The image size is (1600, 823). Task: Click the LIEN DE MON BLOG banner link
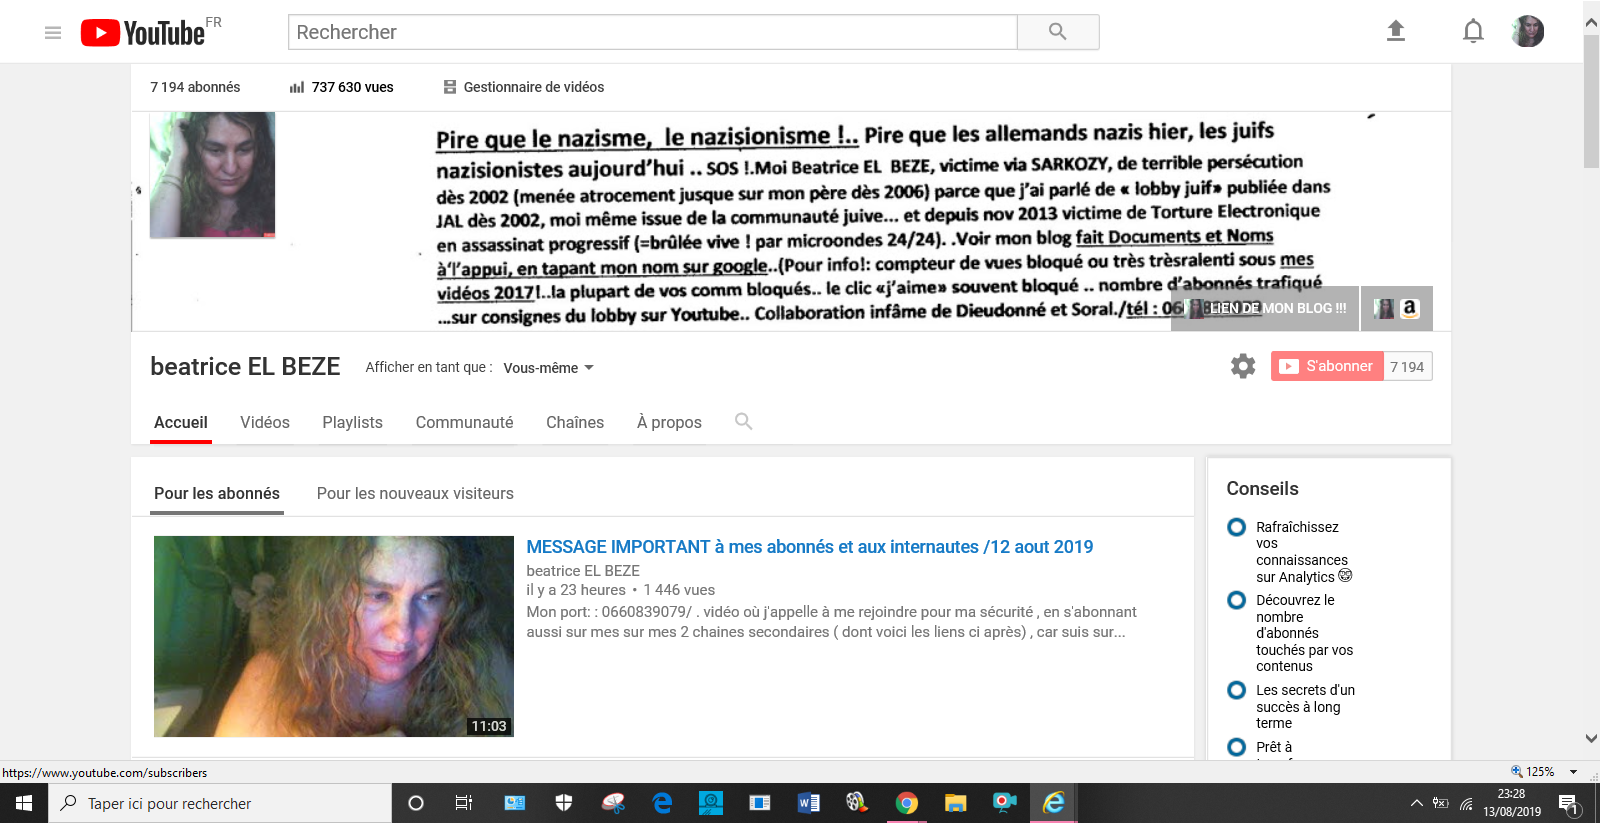[1266, 308]
